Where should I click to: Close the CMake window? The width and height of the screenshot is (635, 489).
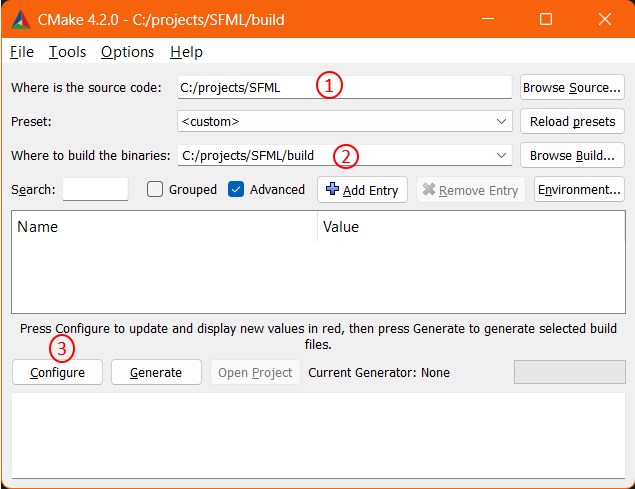click(x=605, y=19)
